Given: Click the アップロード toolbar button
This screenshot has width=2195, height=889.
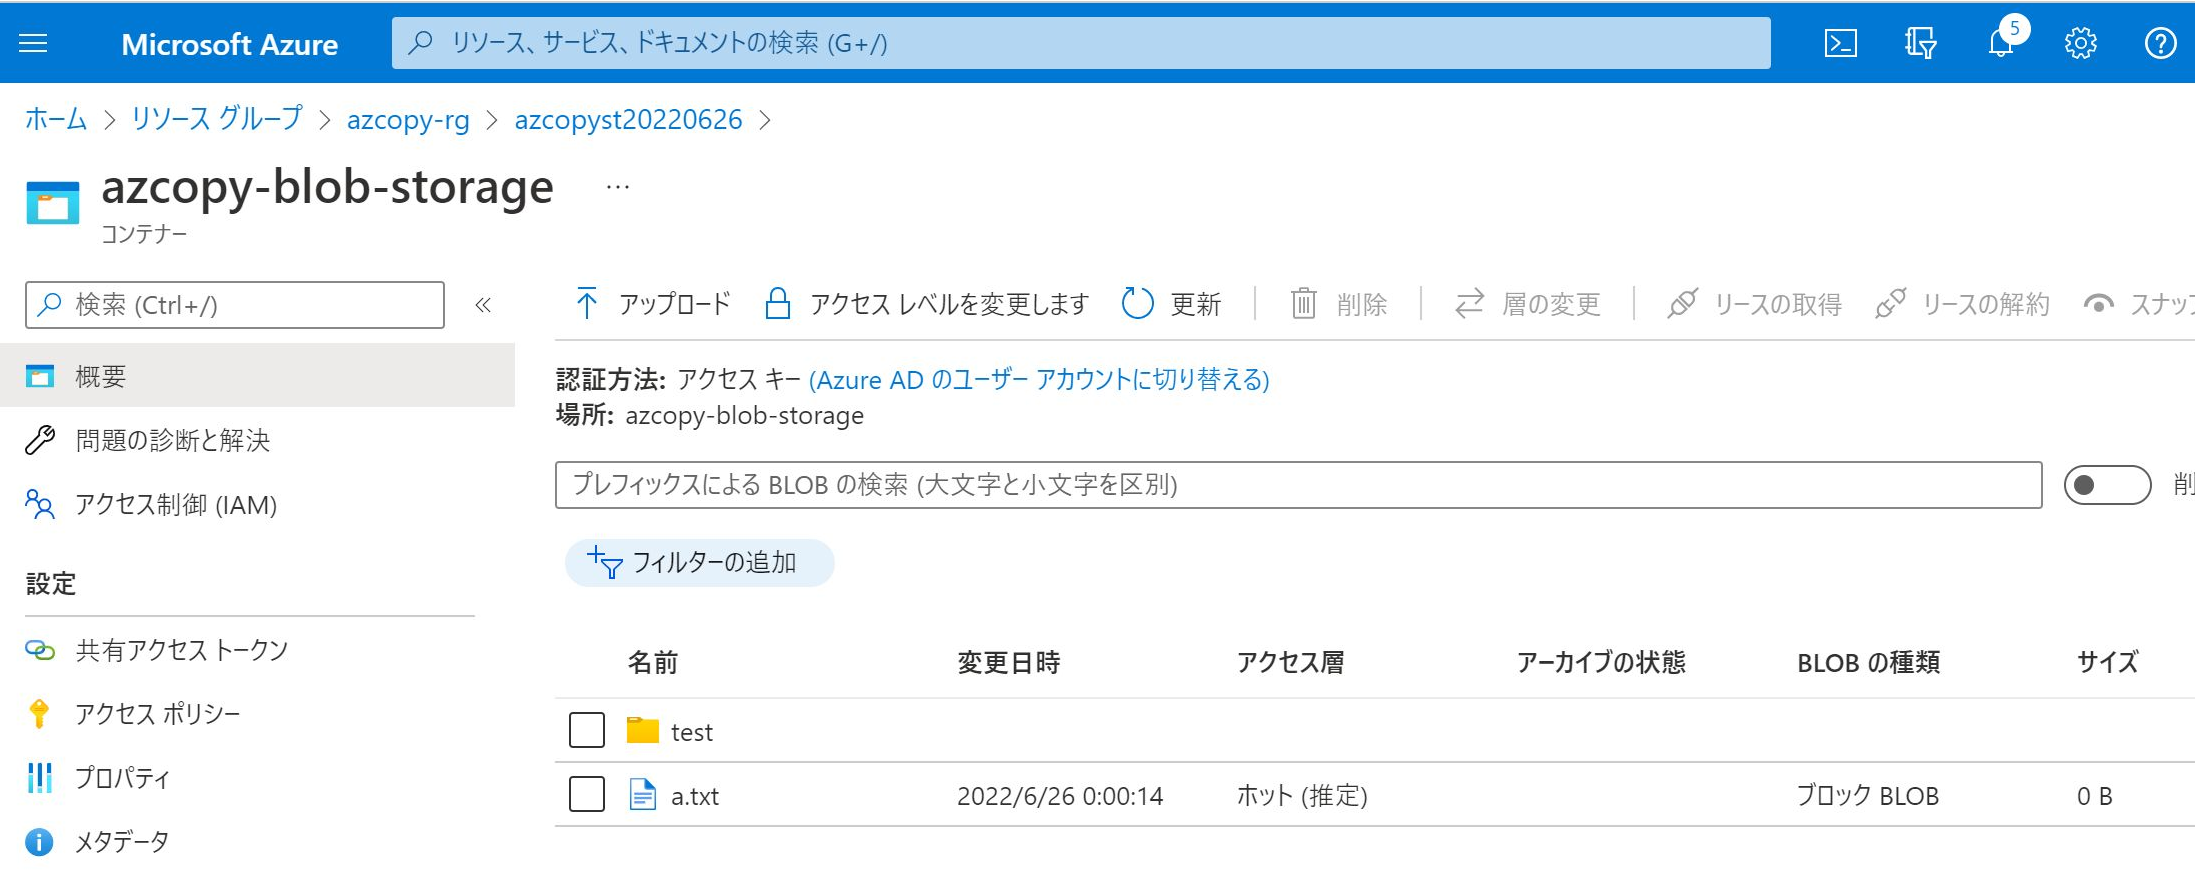Looking at the screenshot, I should [x=653, y=303].
